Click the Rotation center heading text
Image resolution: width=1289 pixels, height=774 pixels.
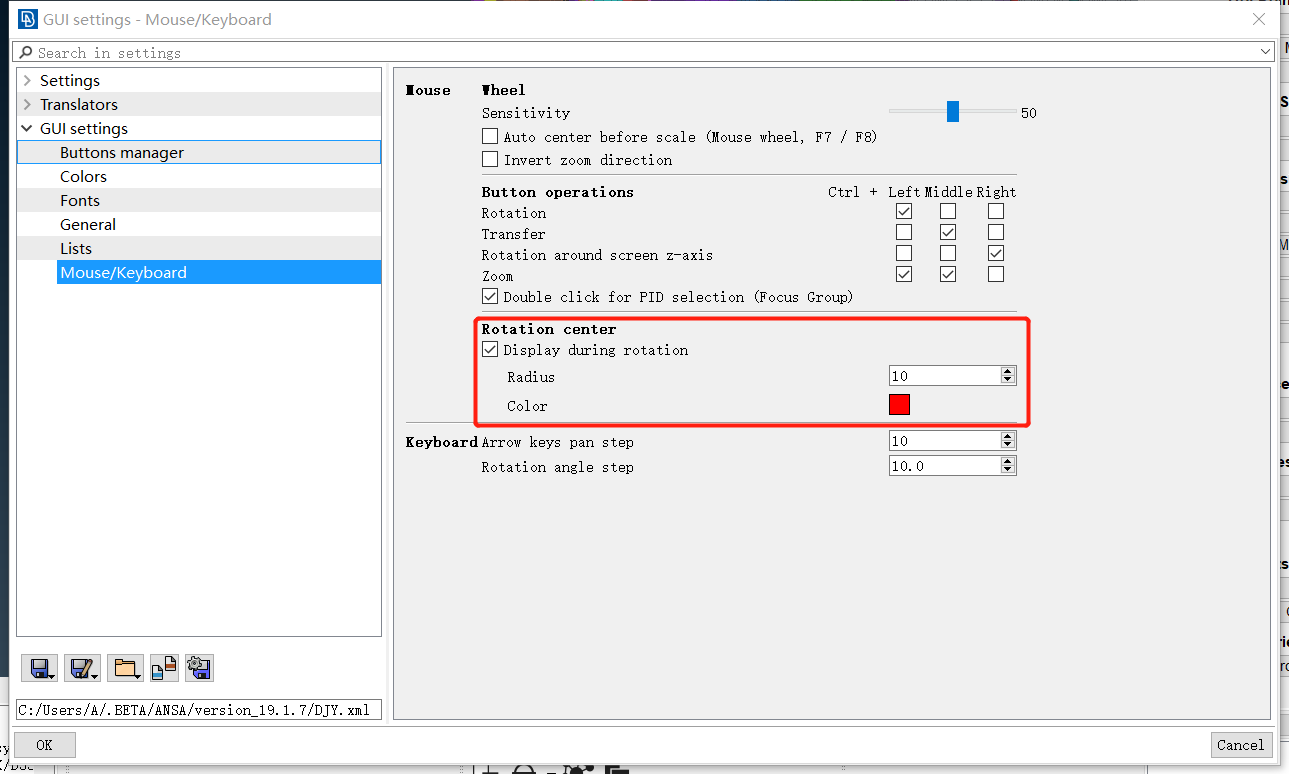(549, 329)
